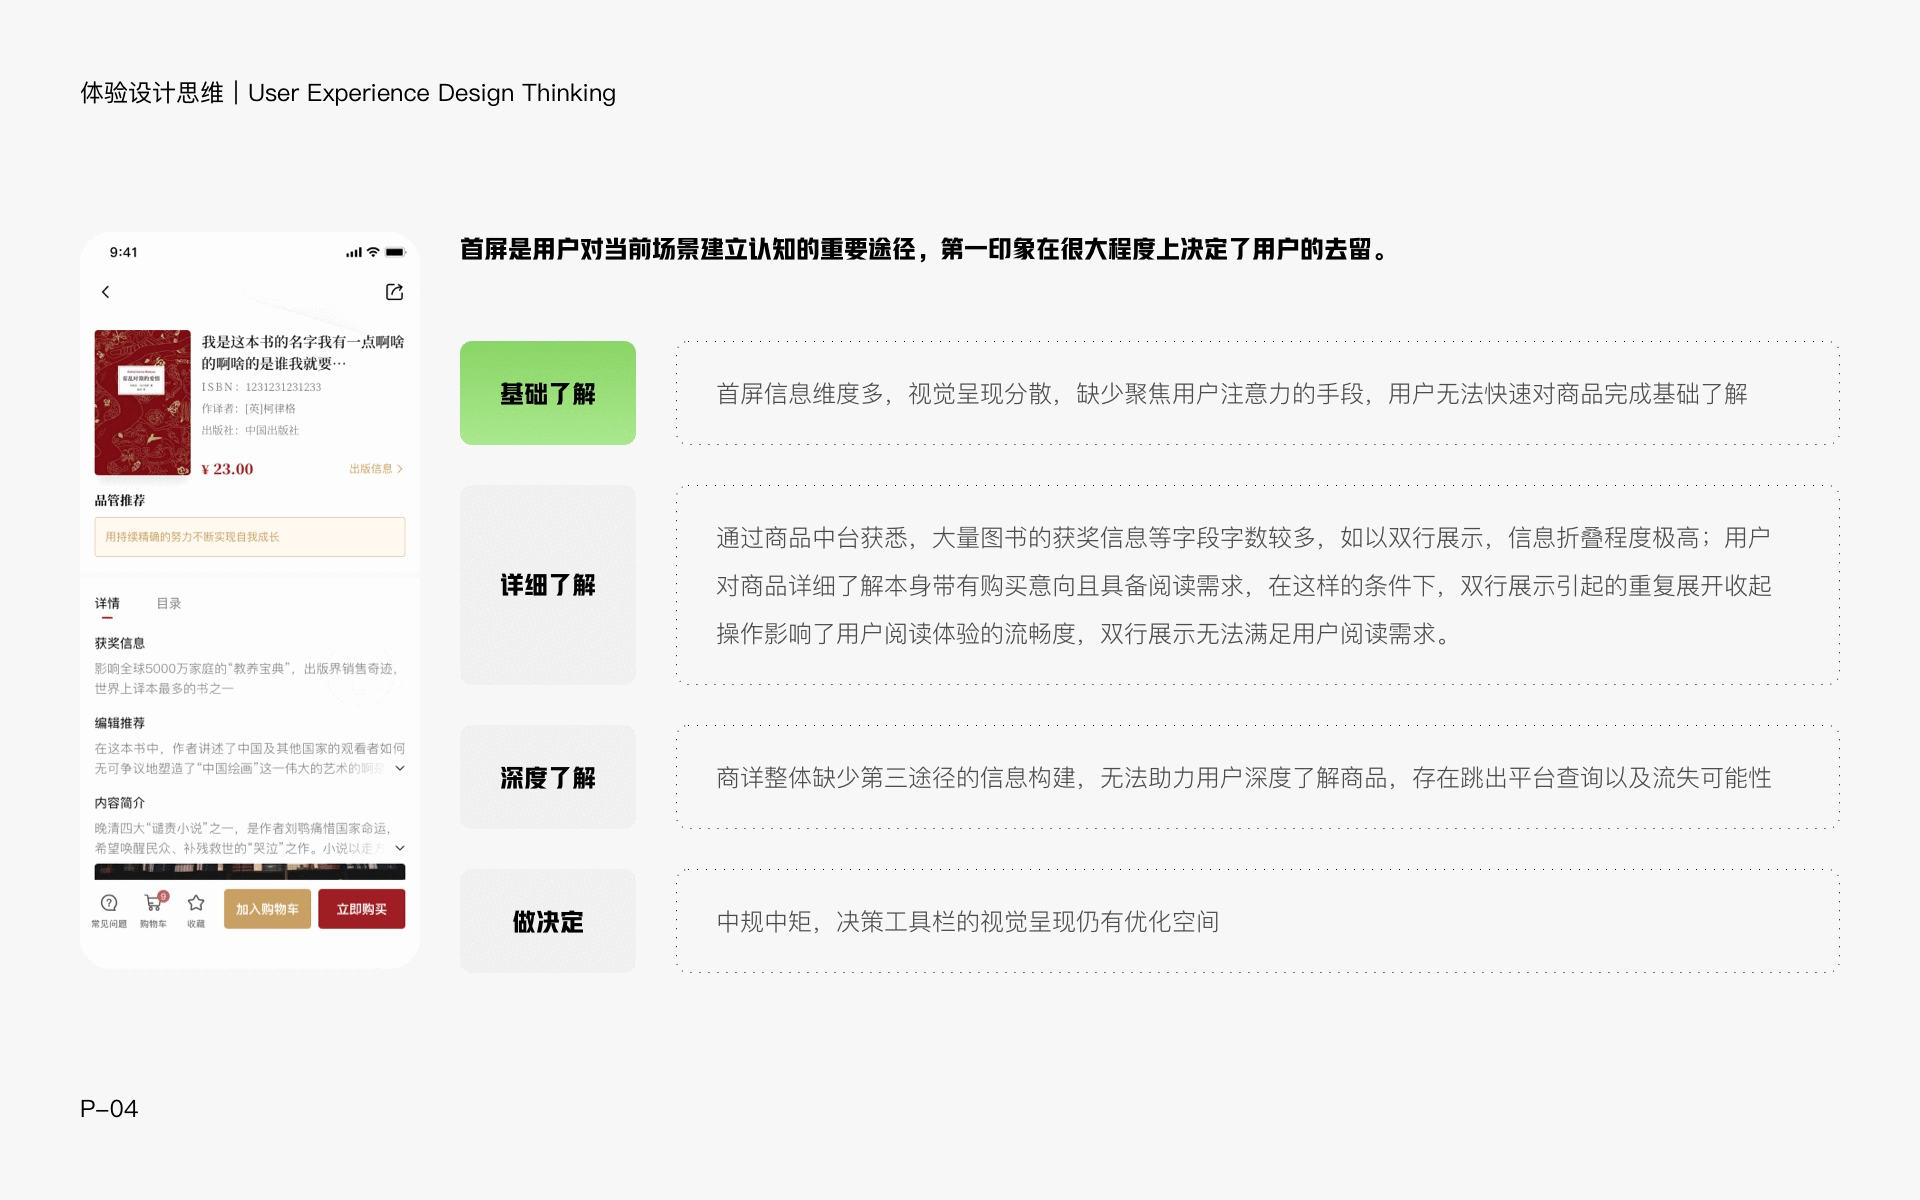This screenshot has width=1920, height=1200.
Task: Click the 加入购物车 button
Action: [x=267, y=909]
